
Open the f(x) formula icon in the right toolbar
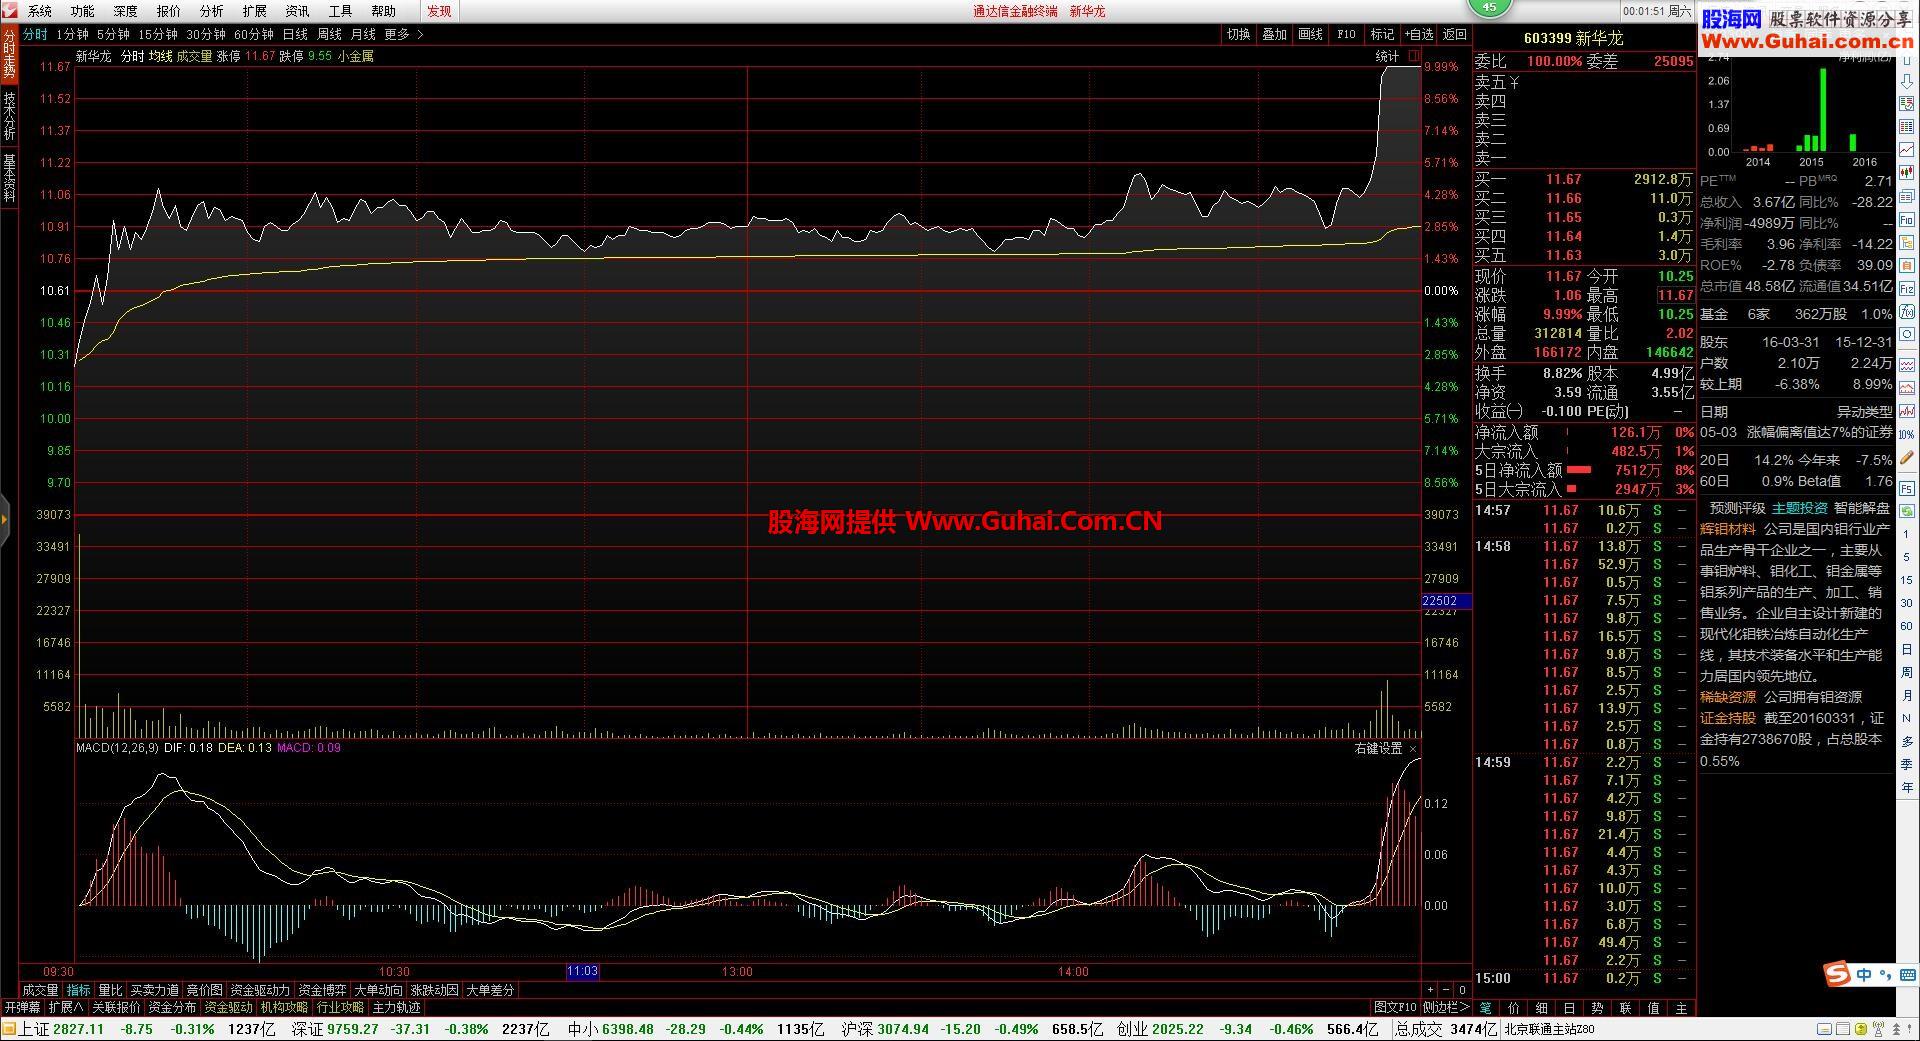coord(1907,311)
